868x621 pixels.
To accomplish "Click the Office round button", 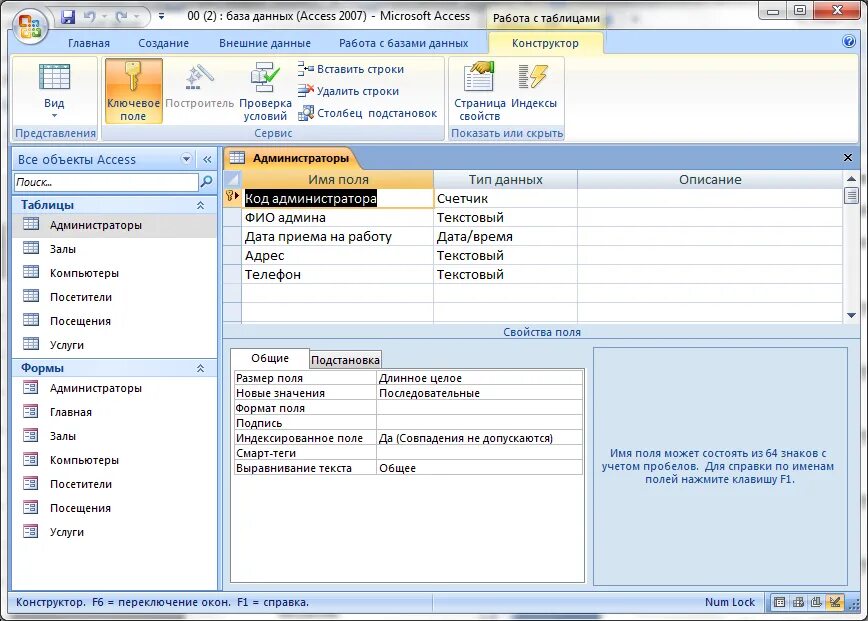I will pyautogui.click(x=30, y=26).
